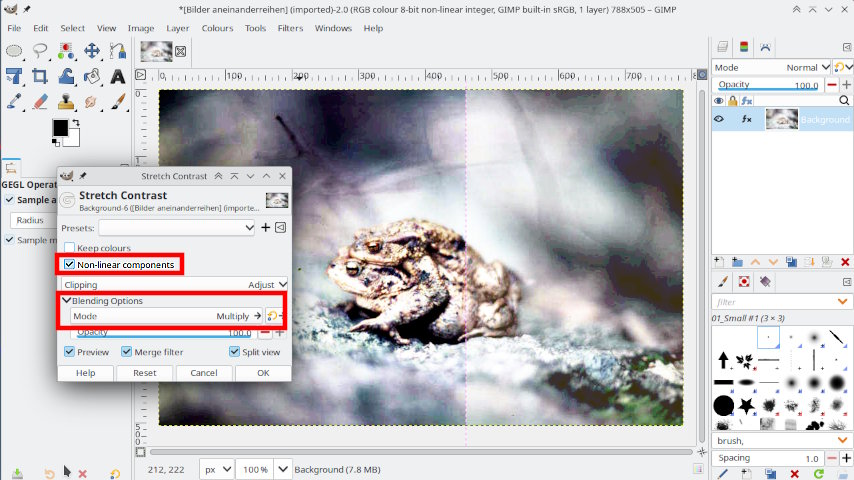
Task: Swap foreground and background colours
Action: pyautogui.click(x=76, y=123)
